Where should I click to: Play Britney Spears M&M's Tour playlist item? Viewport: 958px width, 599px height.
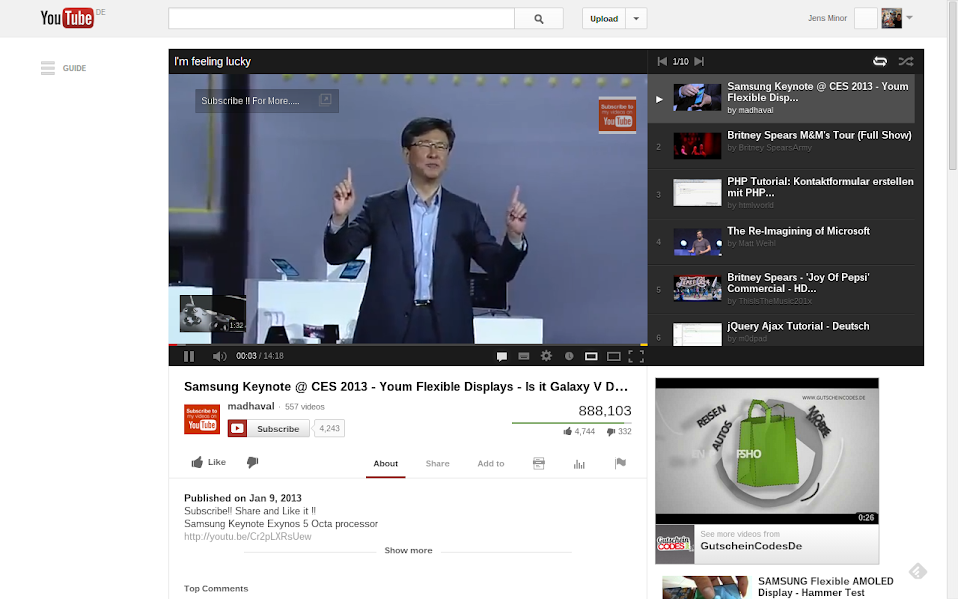coord(781,145)
